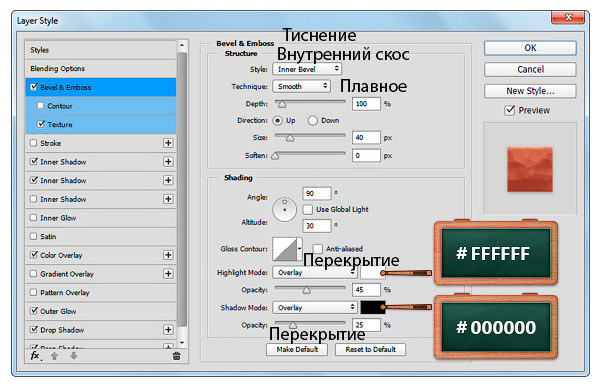600x387 pixels.
Task: Toggle the Preview checkbox
Action: (510, 110)
